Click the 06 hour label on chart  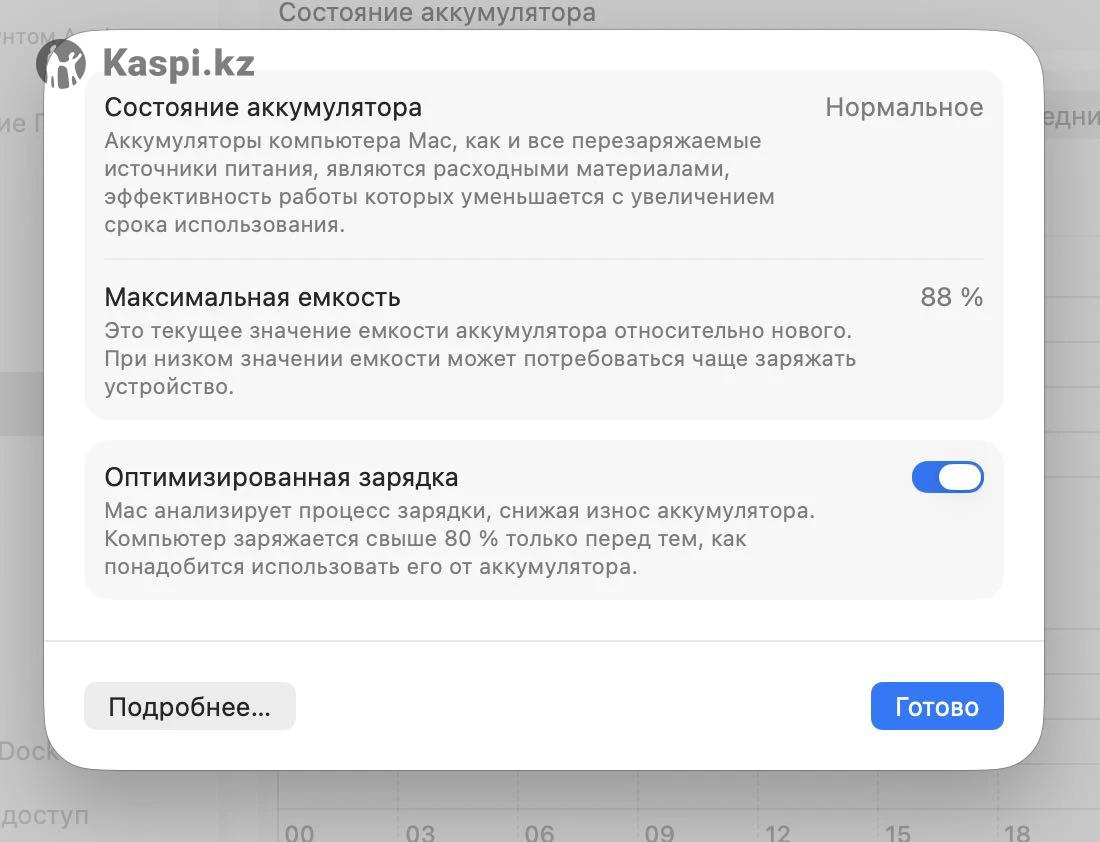[540, 833]
